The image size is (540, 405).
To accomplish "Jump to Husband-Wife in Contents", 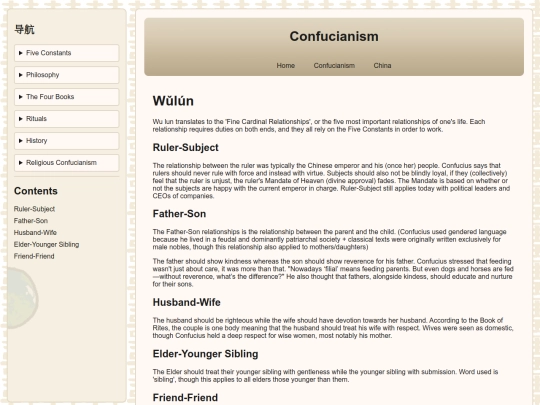I will coord(35,232).
